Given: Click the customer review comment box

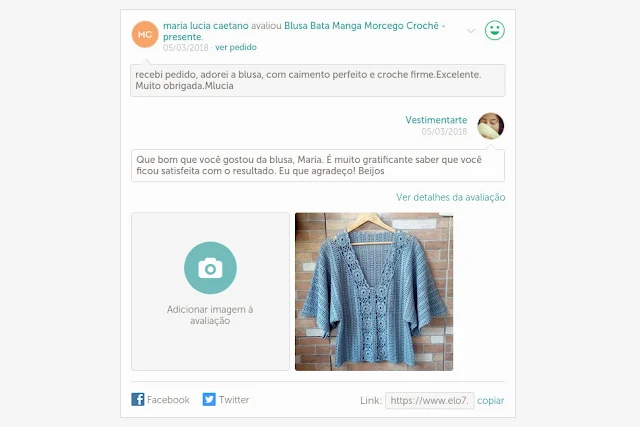Looking at the screenshot, I should (318, 80).
